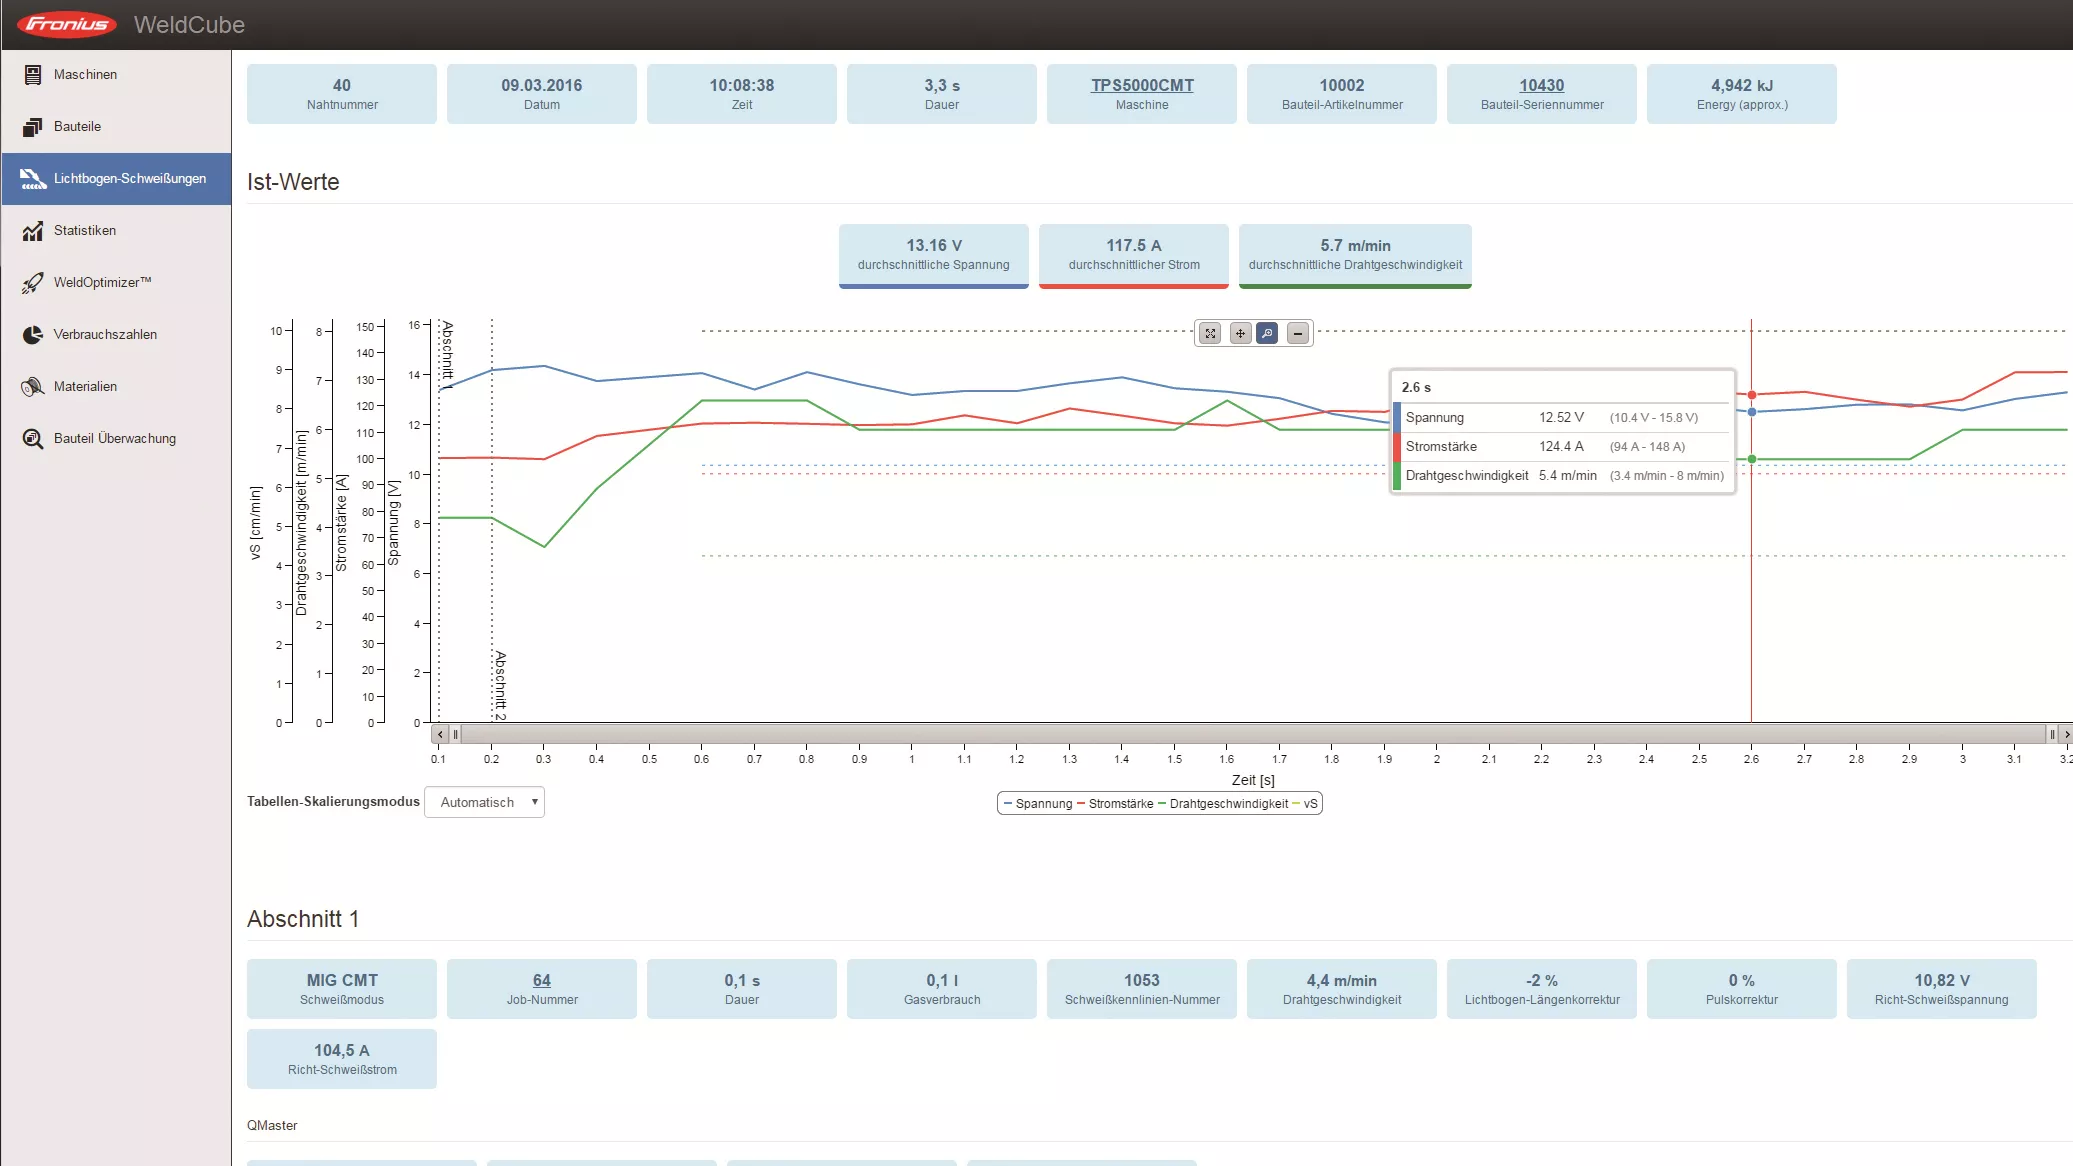Screen dimensions: 2073x1166
Task: Open Materialien in sidebar
Action: tap(116, 387)
